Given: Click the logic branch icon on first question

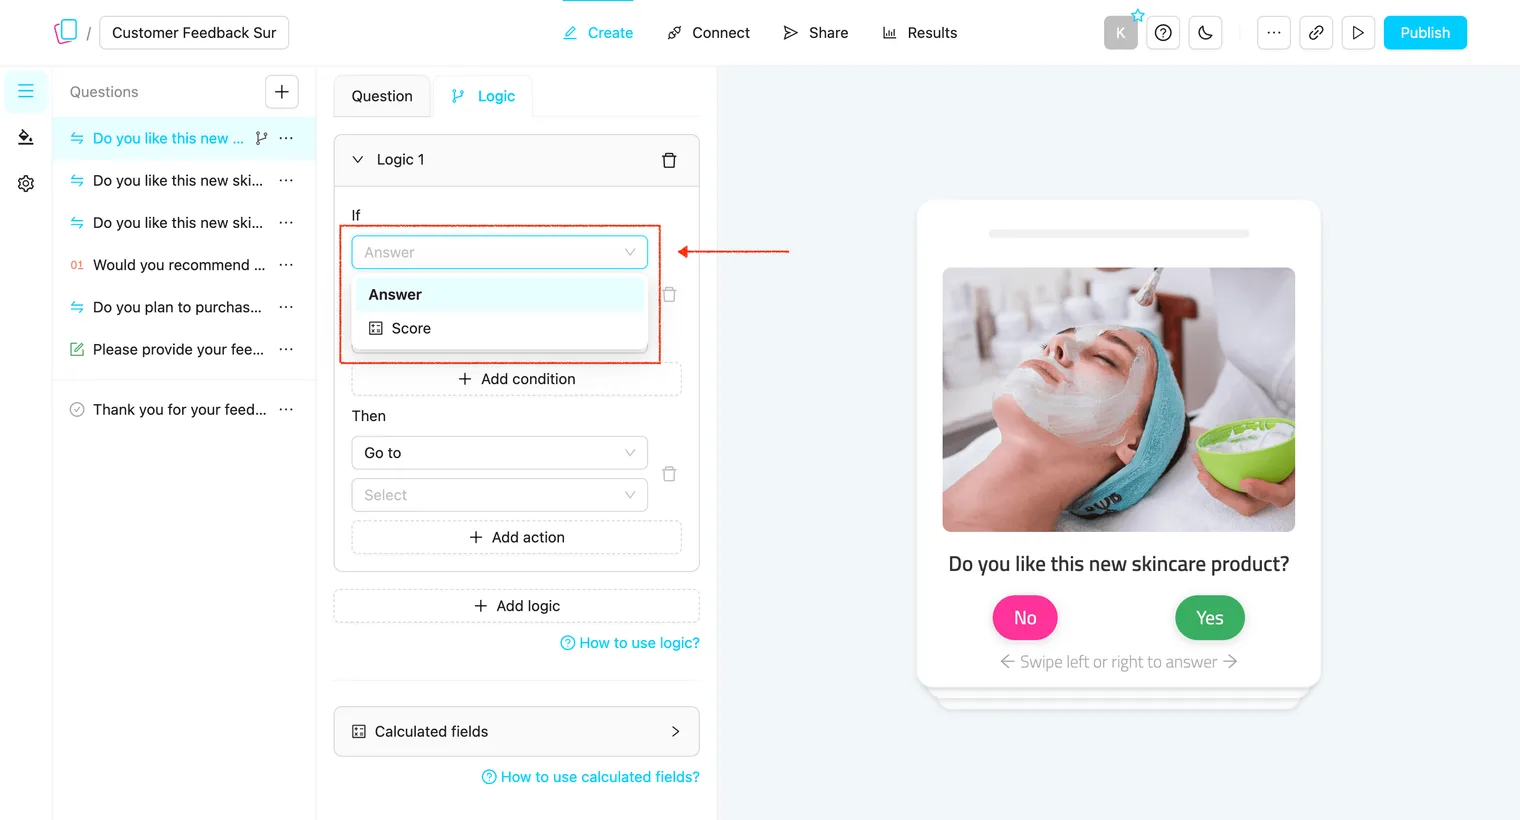Looking at the screenshot, I should point(261,138).
